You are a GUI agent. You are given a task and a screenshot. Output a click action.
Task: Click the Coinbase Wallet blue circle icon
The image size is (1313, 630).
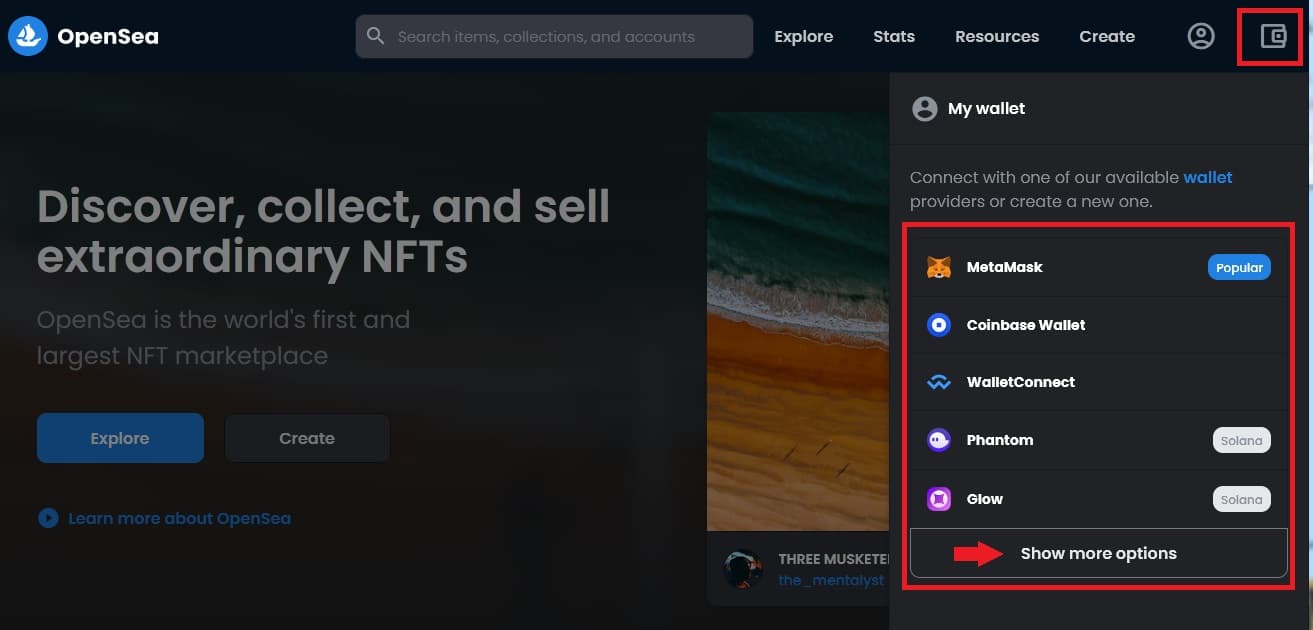pyautogui.click(x=939, y=325)
